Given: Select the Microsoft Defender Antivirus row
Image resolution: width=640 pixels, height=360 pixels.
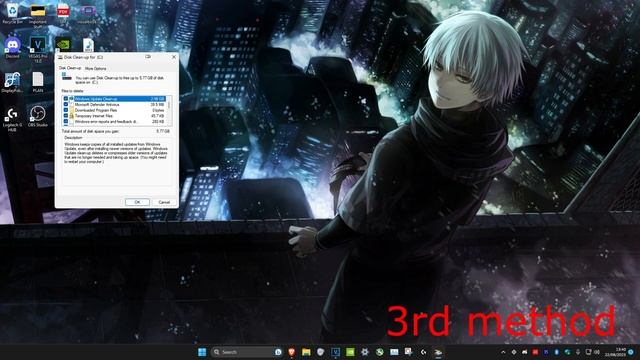Looking at the screenshot, I should (115, 104).
